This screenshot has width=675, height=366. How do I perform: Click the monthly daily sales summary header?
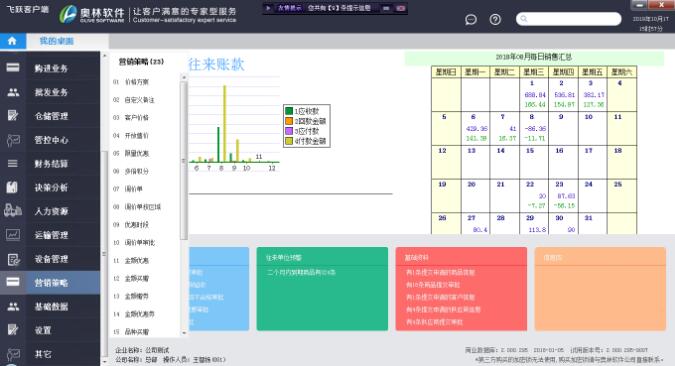coord(534,57)
